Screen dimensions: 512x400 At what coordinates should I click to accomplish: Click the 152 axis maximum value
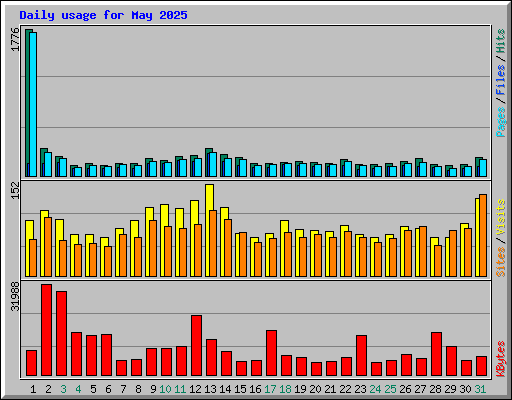coord(16,191)
